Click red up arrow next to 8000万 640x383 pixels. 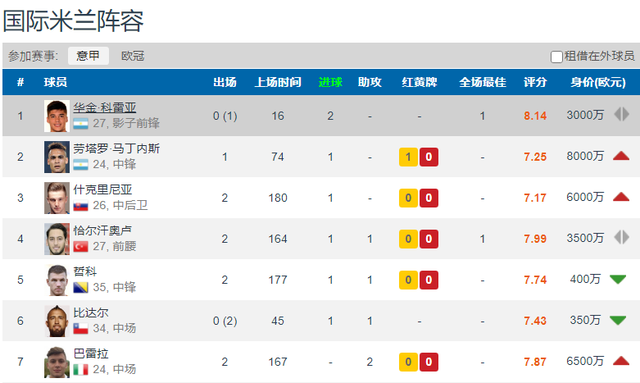pyautogui.click(x=621, y=156)
